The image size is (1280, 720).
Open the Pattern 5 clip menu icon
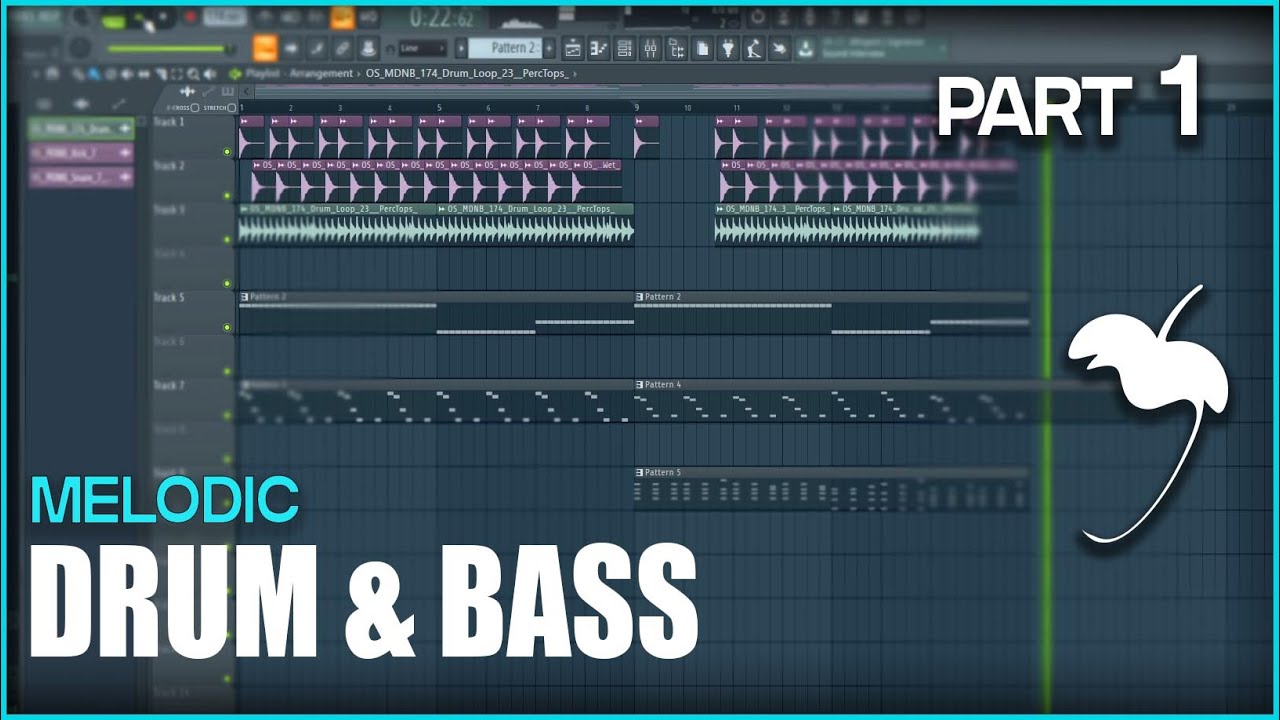(639, 472)
